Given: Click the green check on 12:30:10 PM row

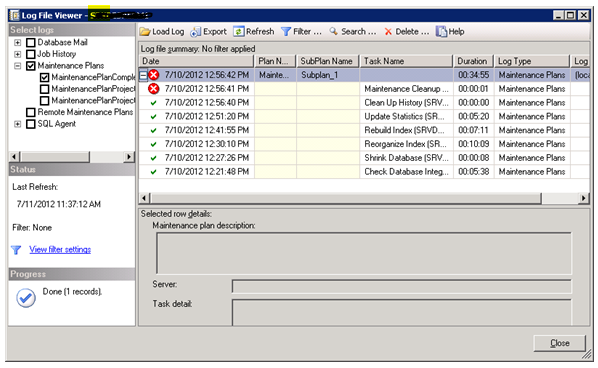Looking at the screenshot, I should tap(154, 144).
